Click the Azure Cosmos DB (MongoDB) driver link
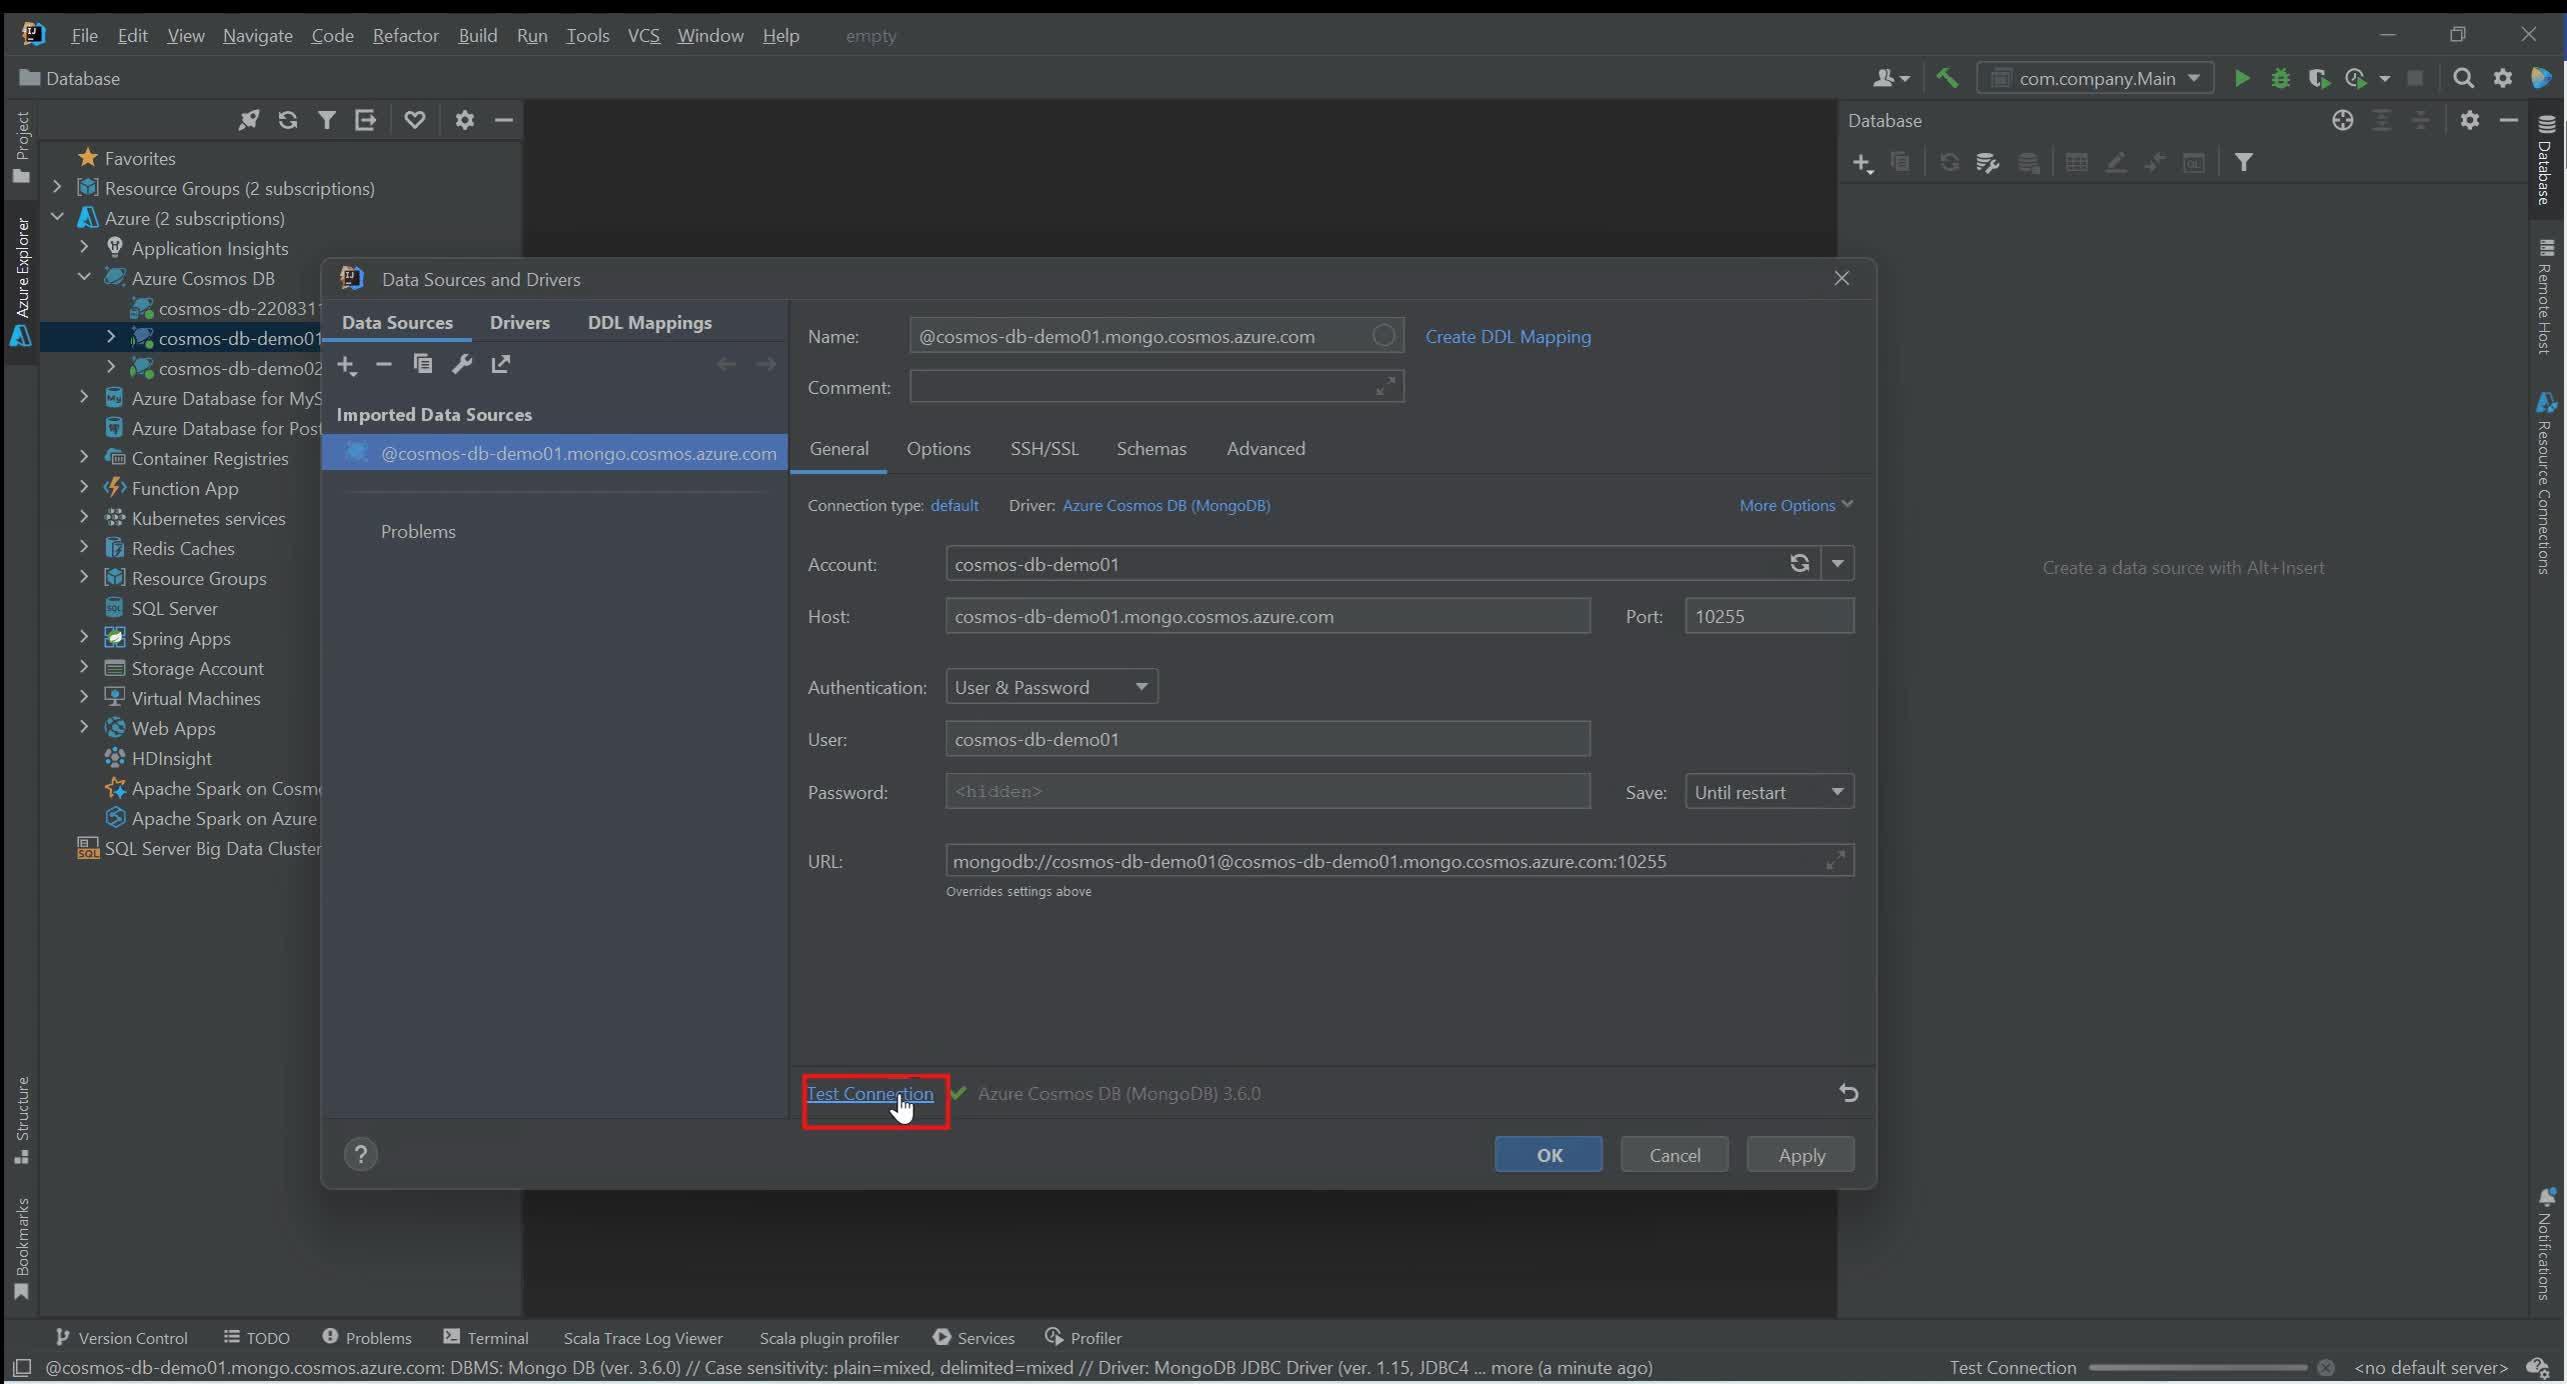Screen dimensions: 2567x1384 pyautogui.click(x=1166, y=505)
